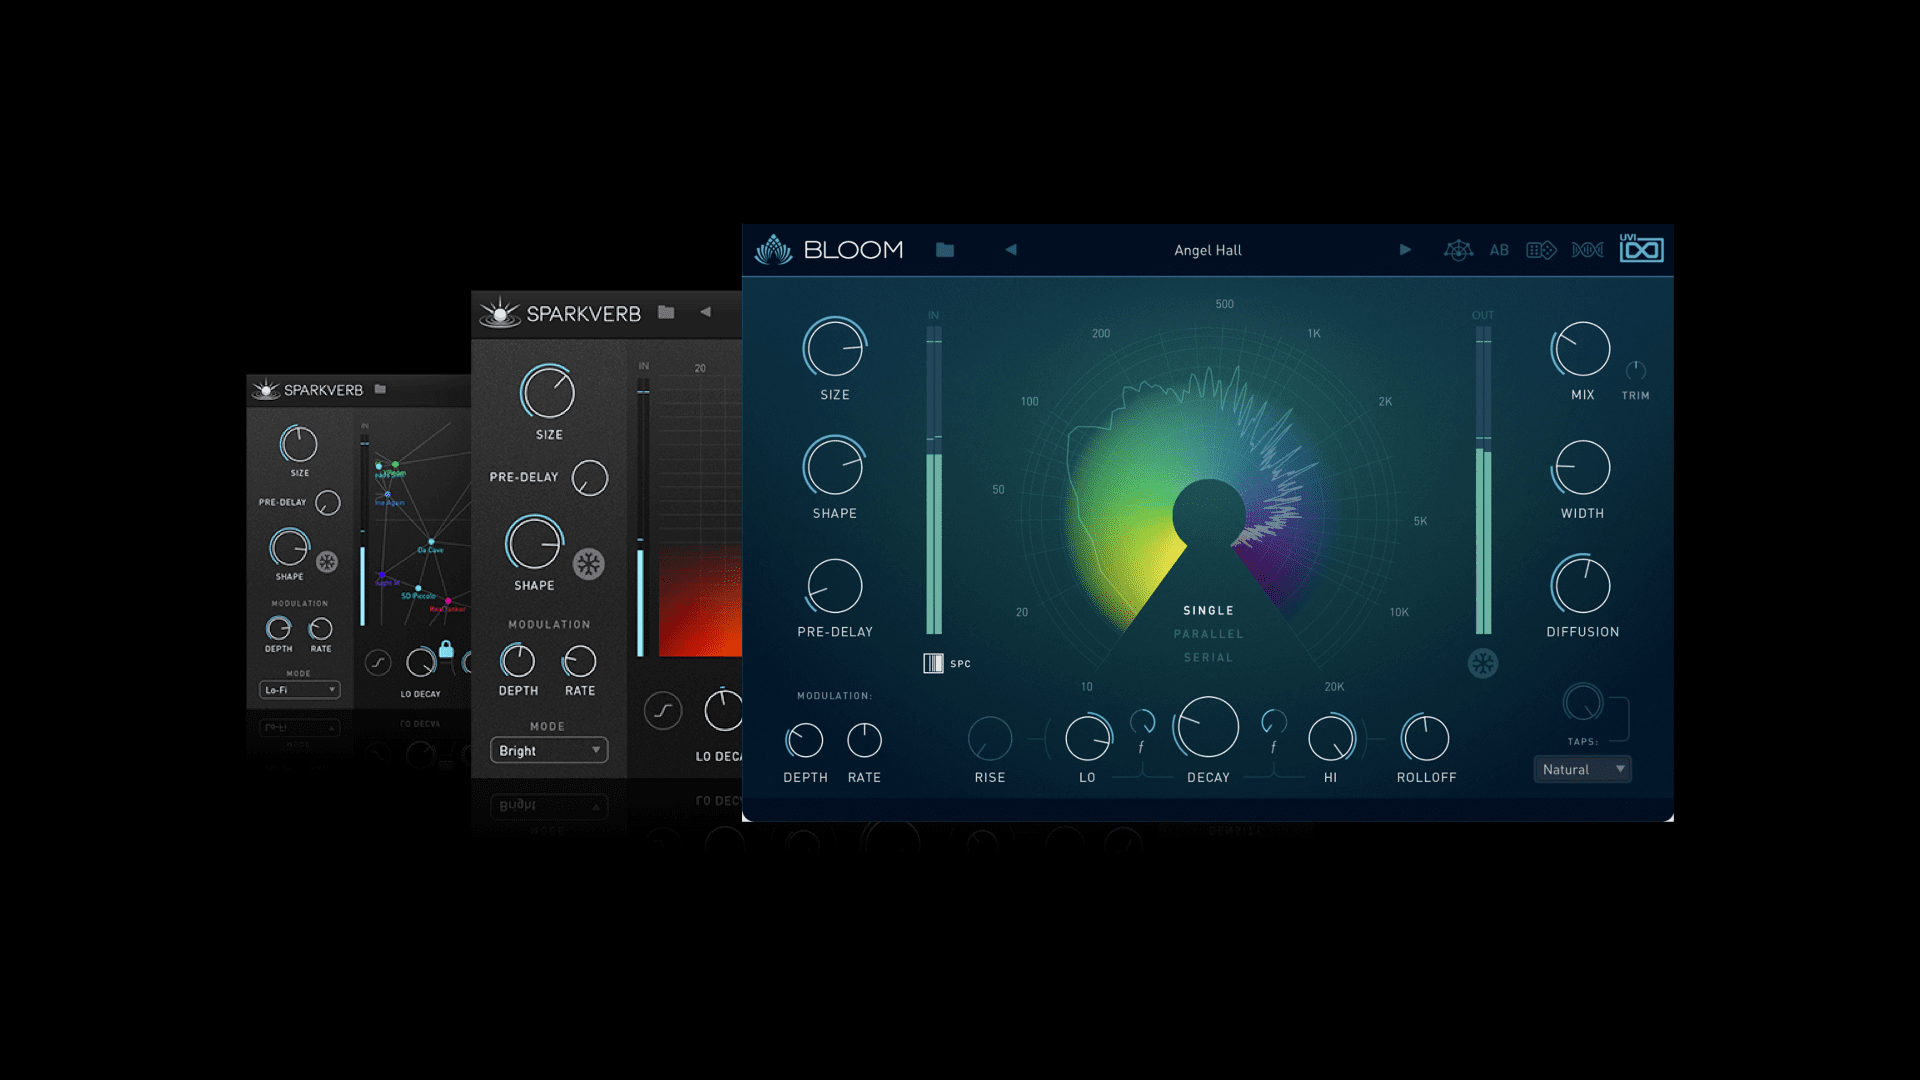
Task: Open the Taps Natural dropdown
Action: click(1582, 769)
